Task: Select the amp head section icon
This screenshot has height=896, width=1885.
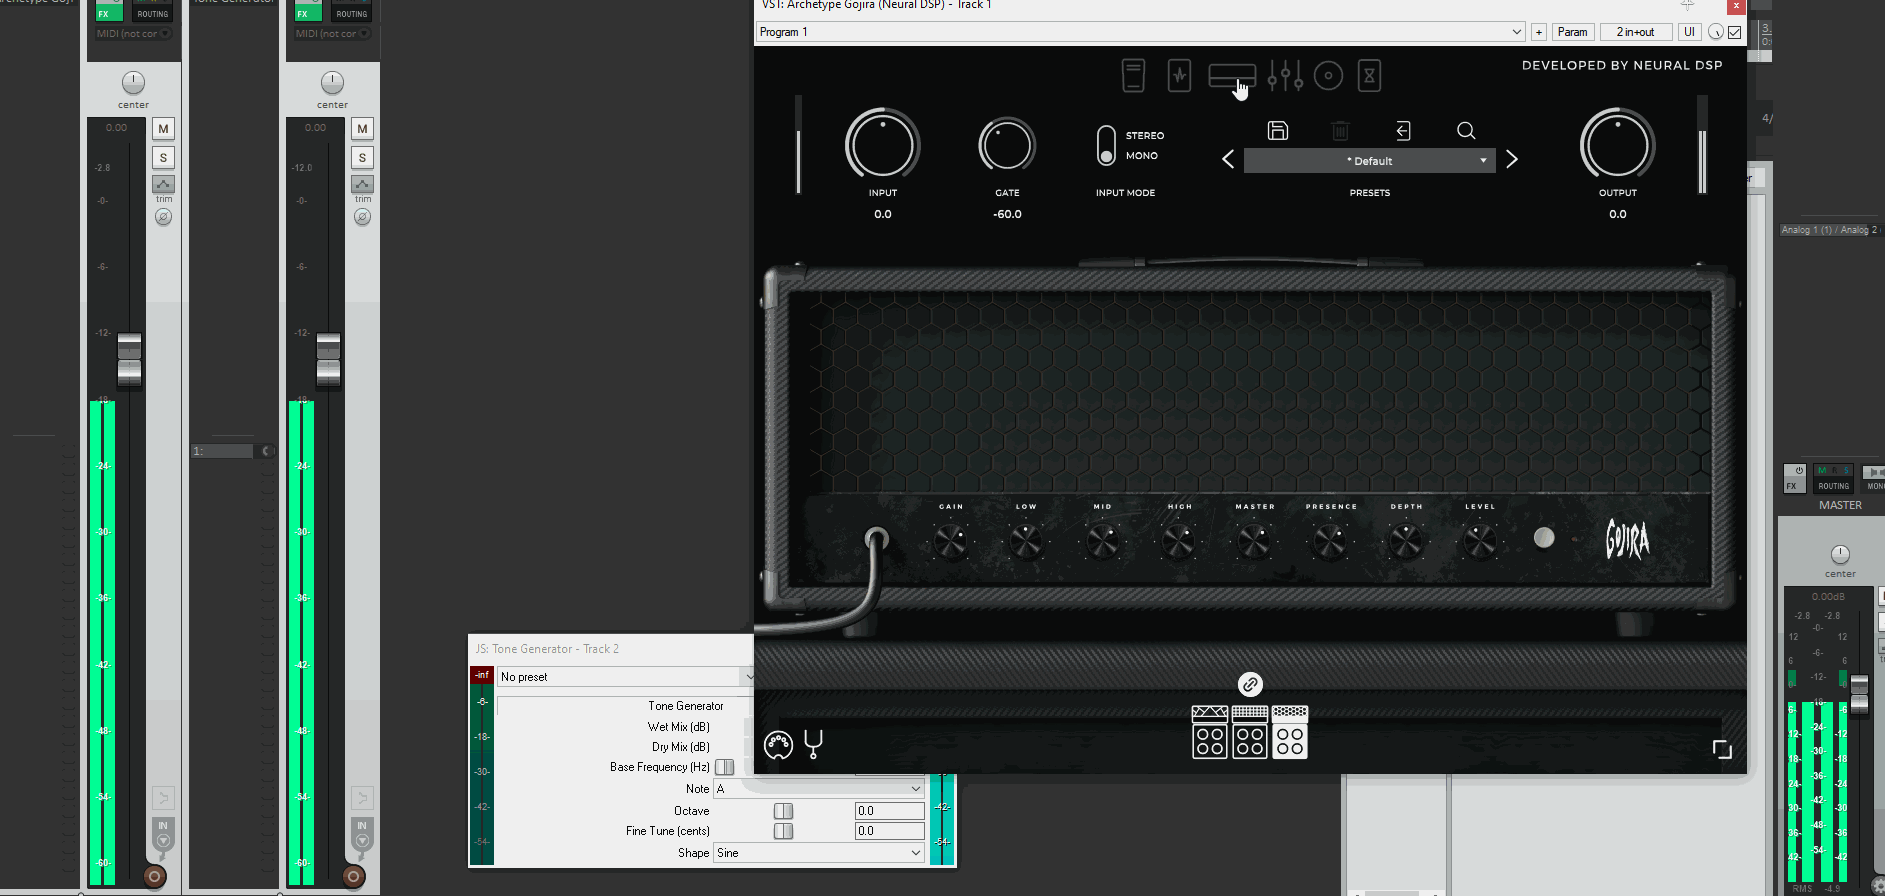Action: pos(1232,76)
